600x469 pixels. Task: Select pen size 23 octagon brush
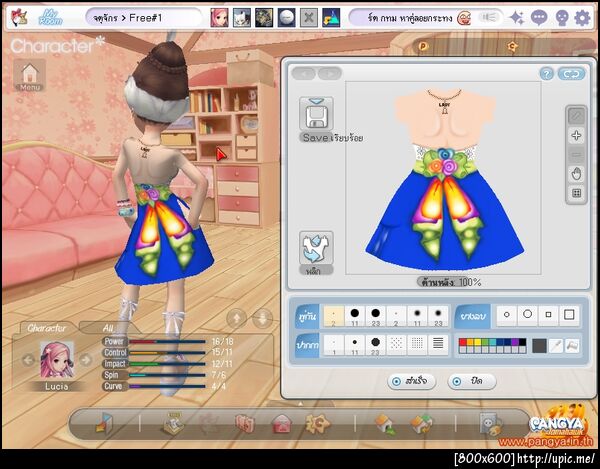(375, 345)
